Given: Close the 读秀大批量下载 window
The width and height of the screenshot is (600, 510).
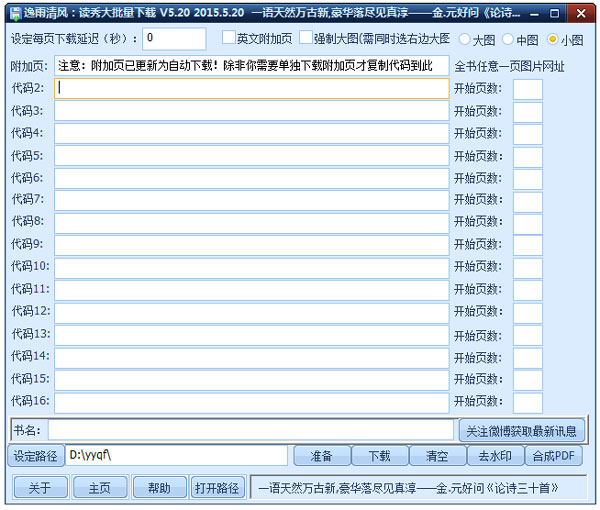Looking at the screenshot, I should 580,14.
